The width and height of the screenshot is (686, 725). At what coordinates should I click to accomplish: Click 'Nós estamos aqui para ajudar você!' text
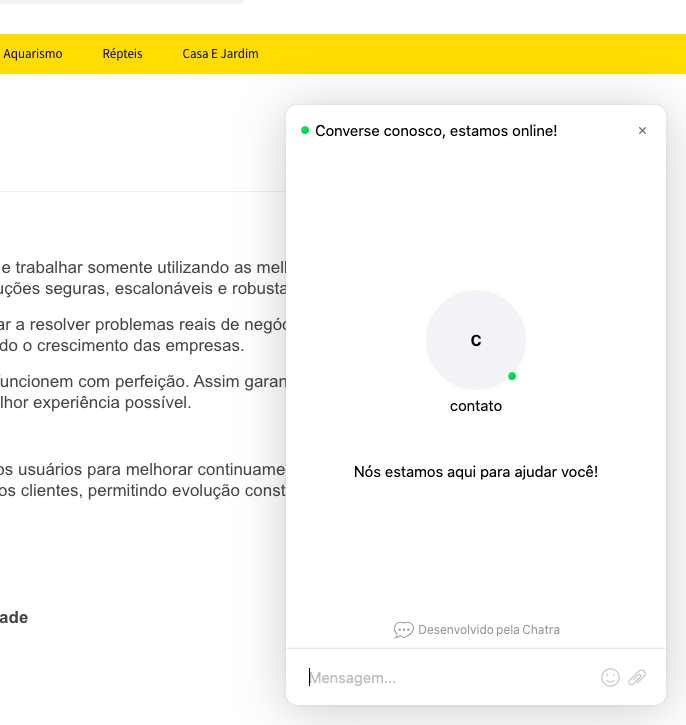point(476,472)
